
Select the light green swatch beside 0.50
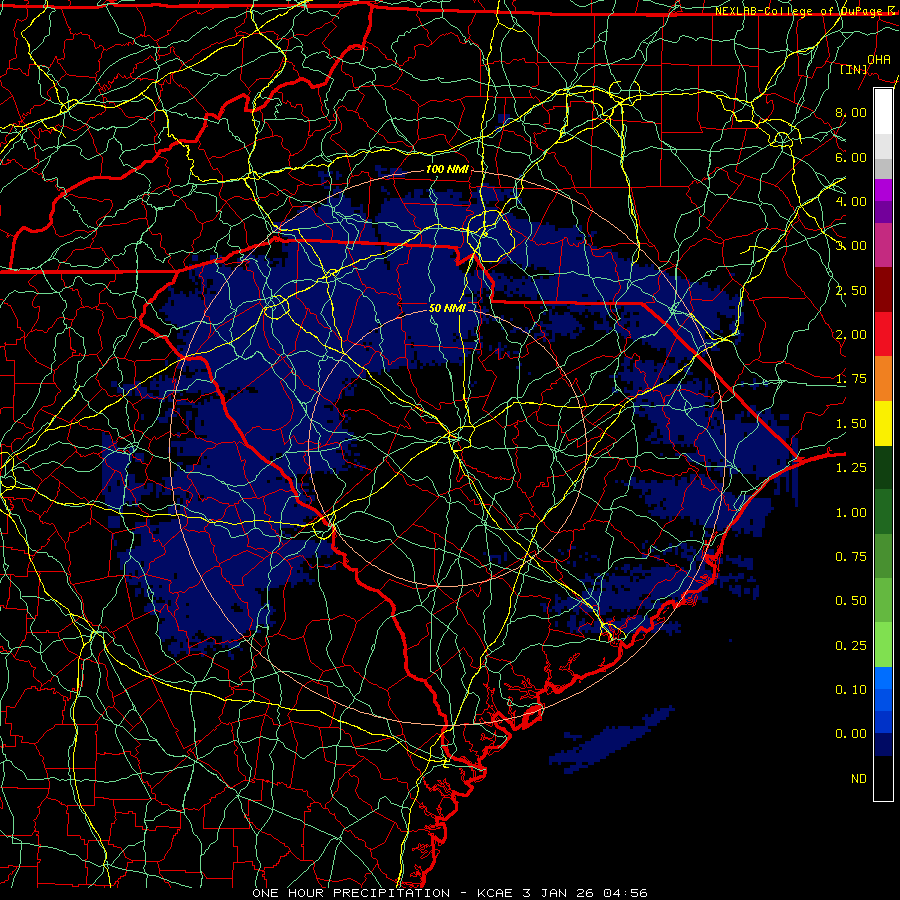tap(883, 600)
